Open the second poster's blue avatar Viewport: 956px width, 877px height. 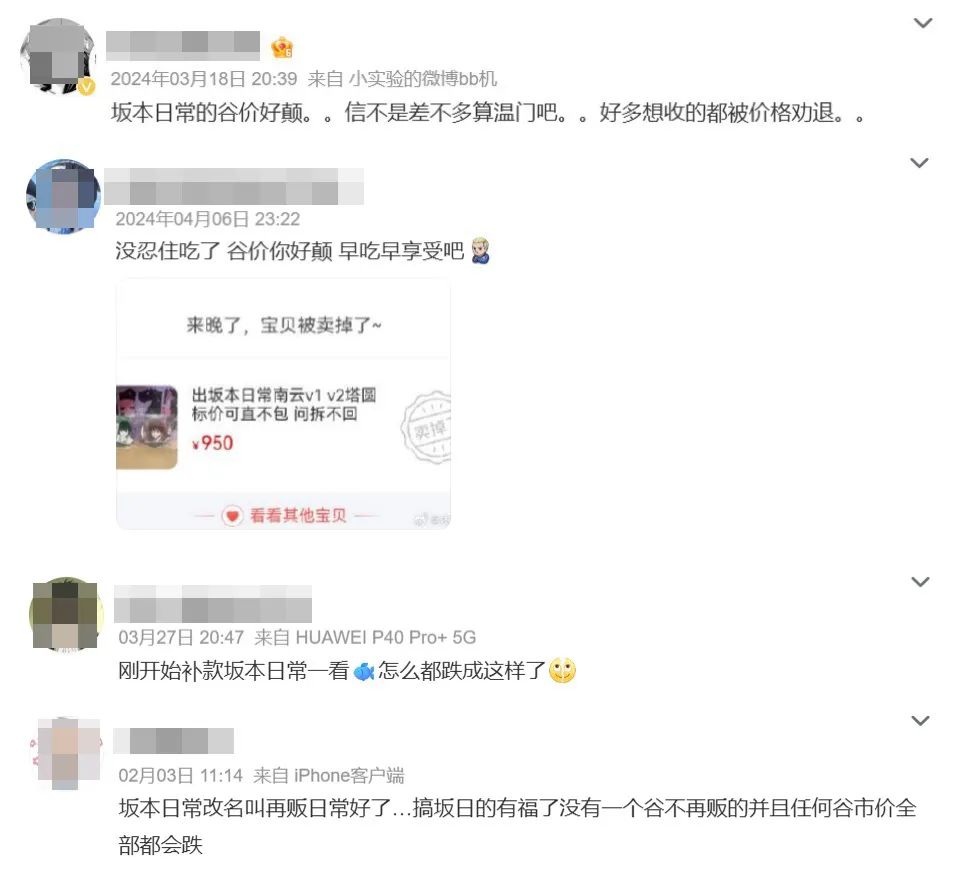(x=63, y=196)
